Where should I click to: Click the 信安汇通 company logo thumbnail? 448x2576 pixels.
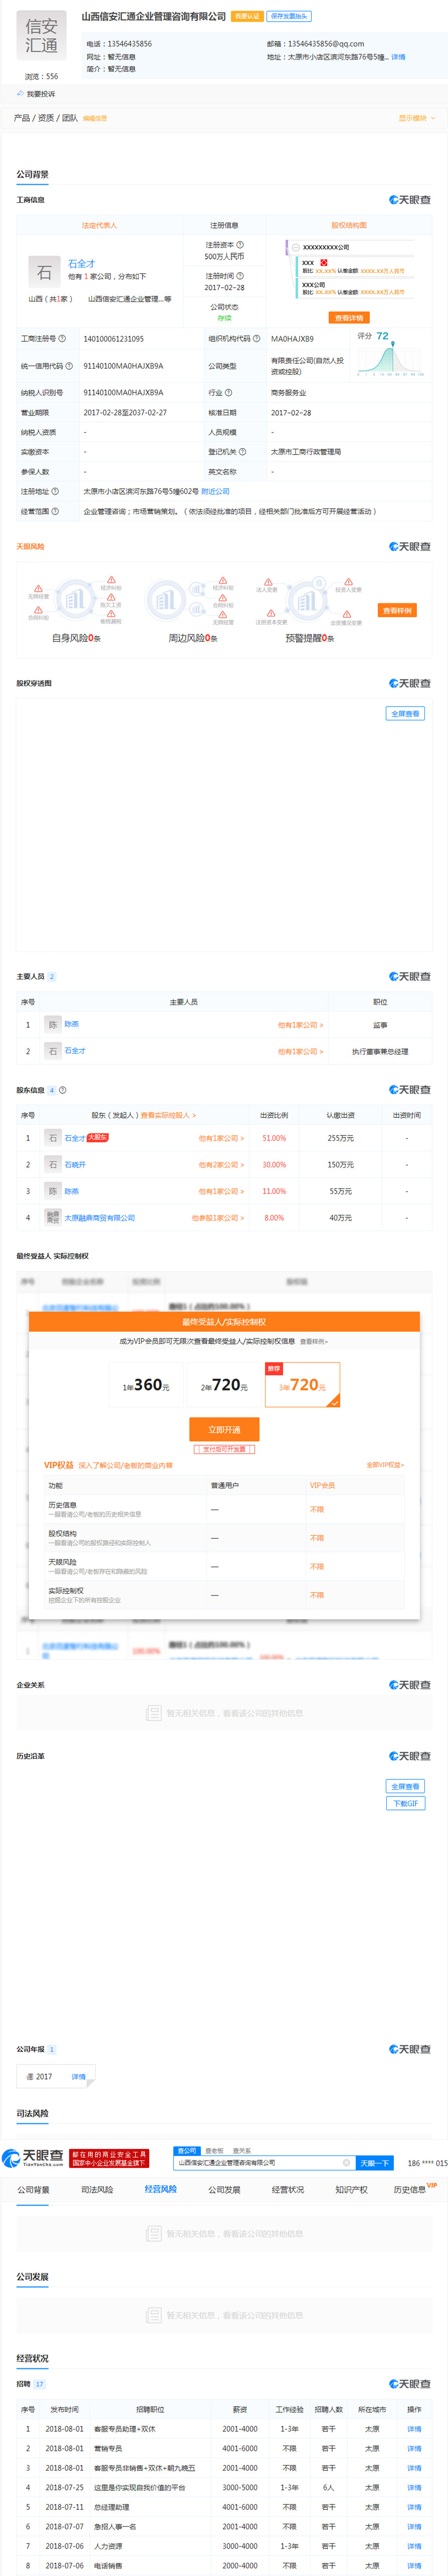[x=41, y=36]
